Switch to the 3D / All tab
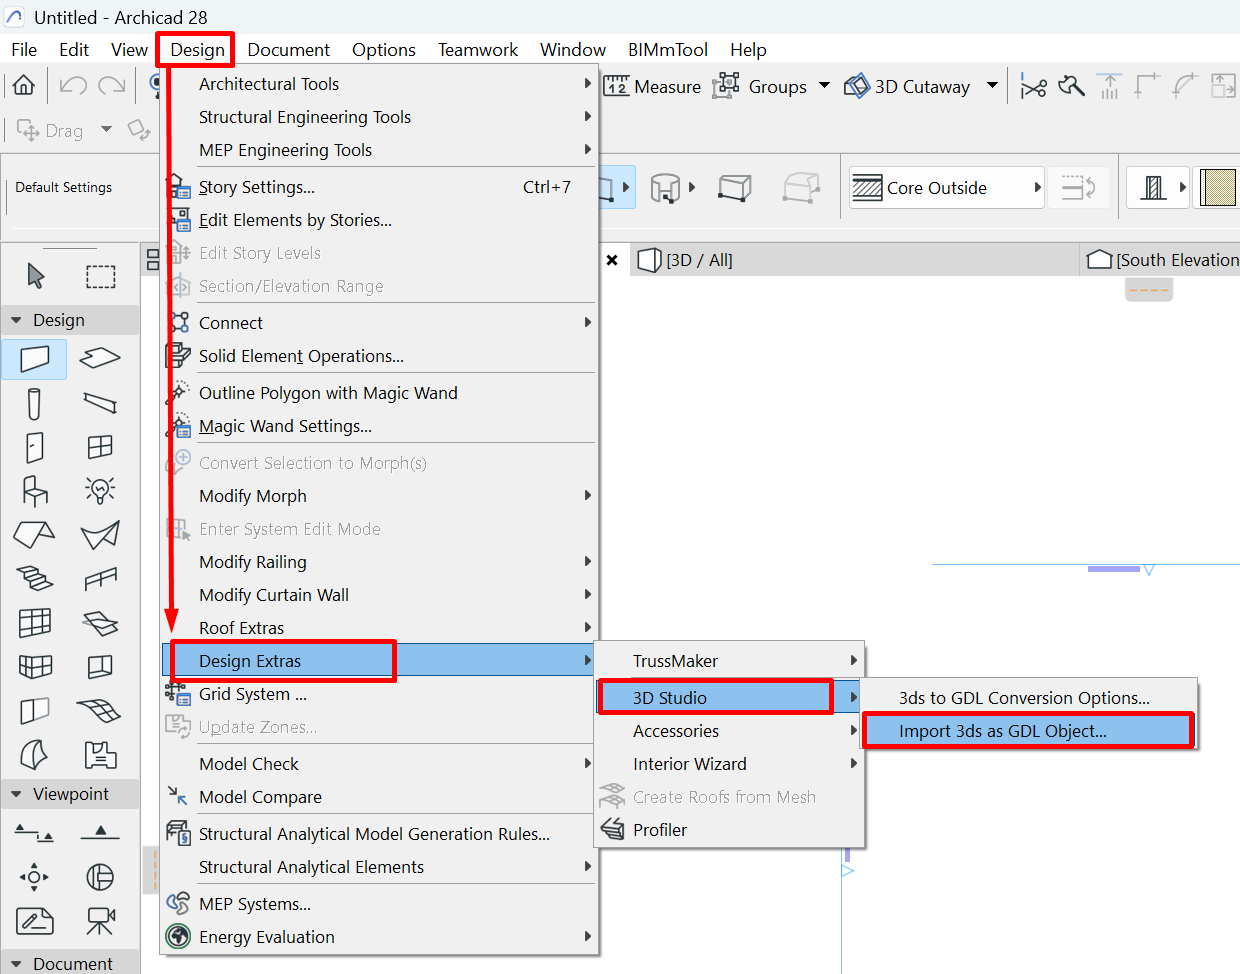Viewport: 1240px width, 974px height. click(688, 260)
